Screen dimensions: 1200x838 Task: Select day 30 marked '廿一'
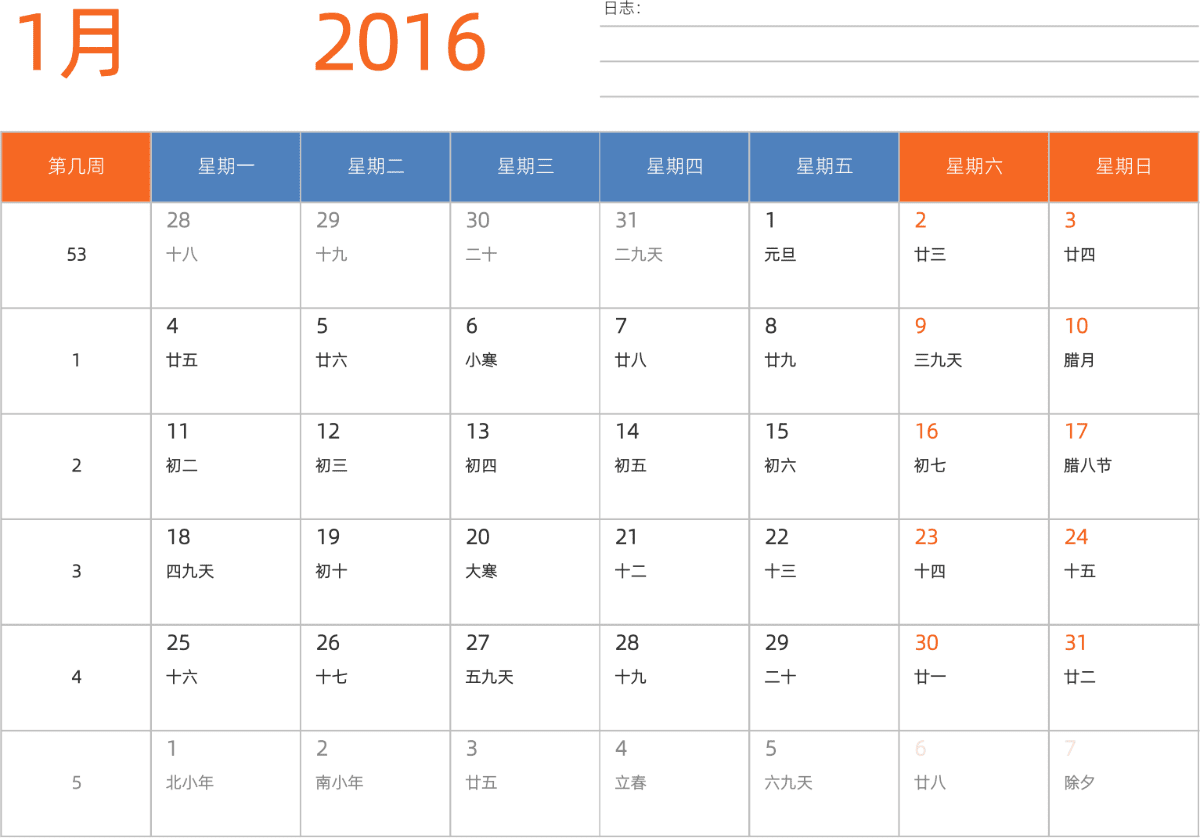(x=974, y=678)
